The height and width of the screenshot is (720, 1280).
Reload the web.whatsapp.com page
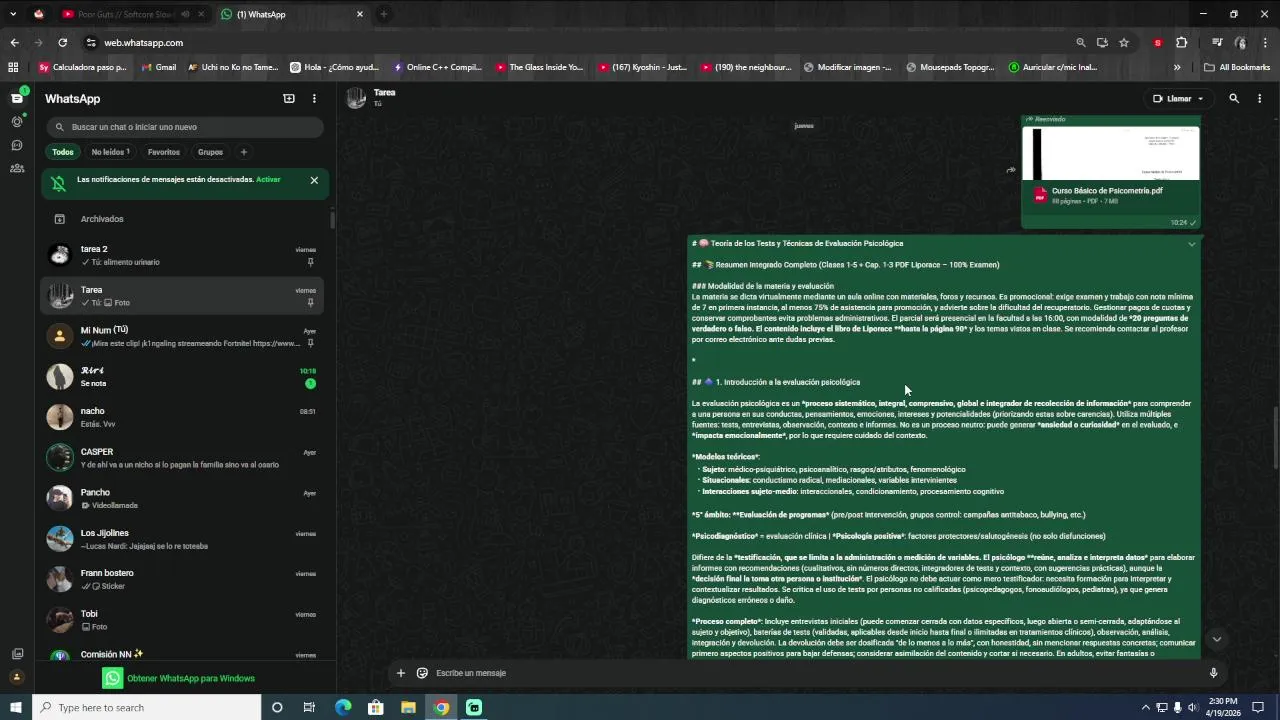62,43
